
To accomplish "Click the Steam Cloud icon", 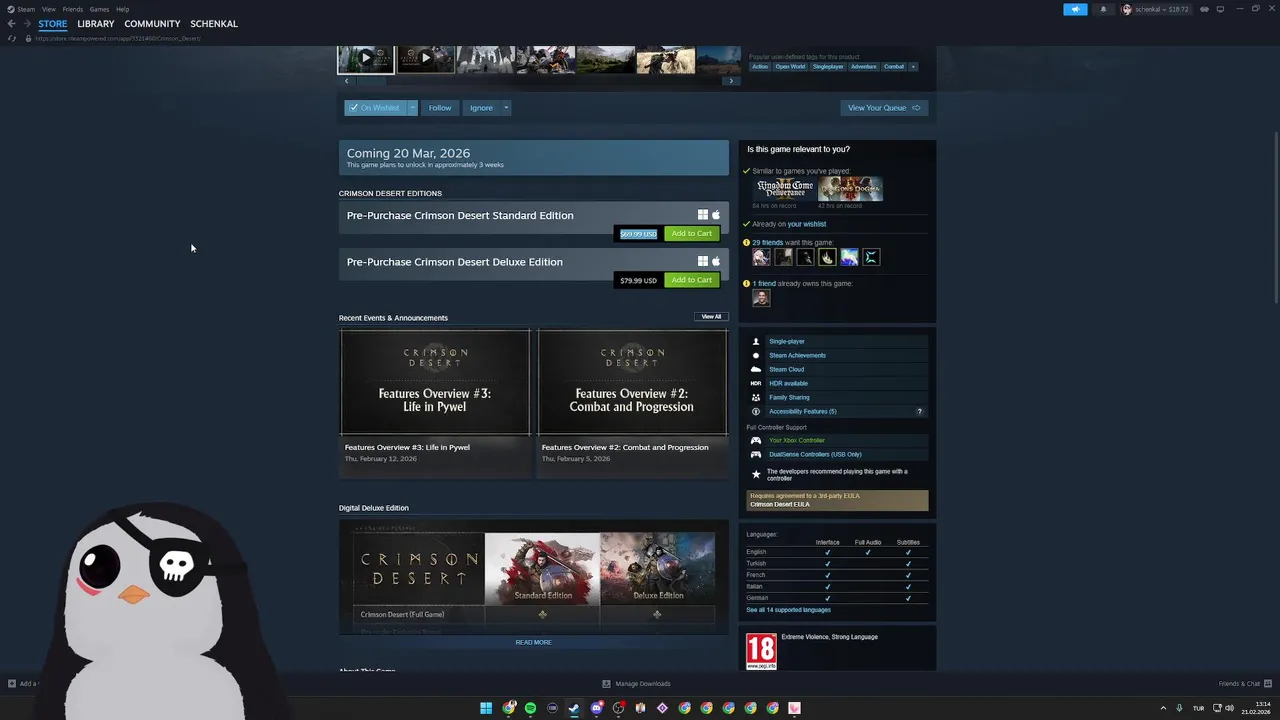I will 756,369.
